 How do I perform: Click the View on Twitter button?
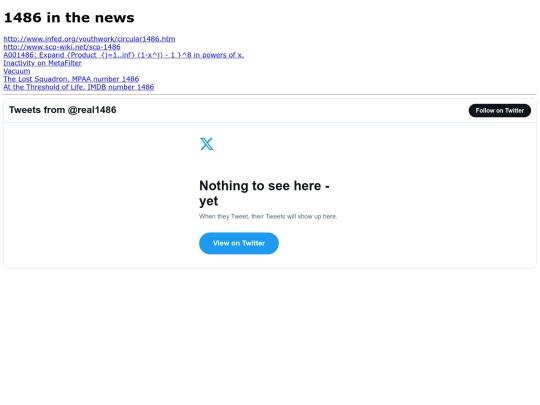[x=239, y=243]
